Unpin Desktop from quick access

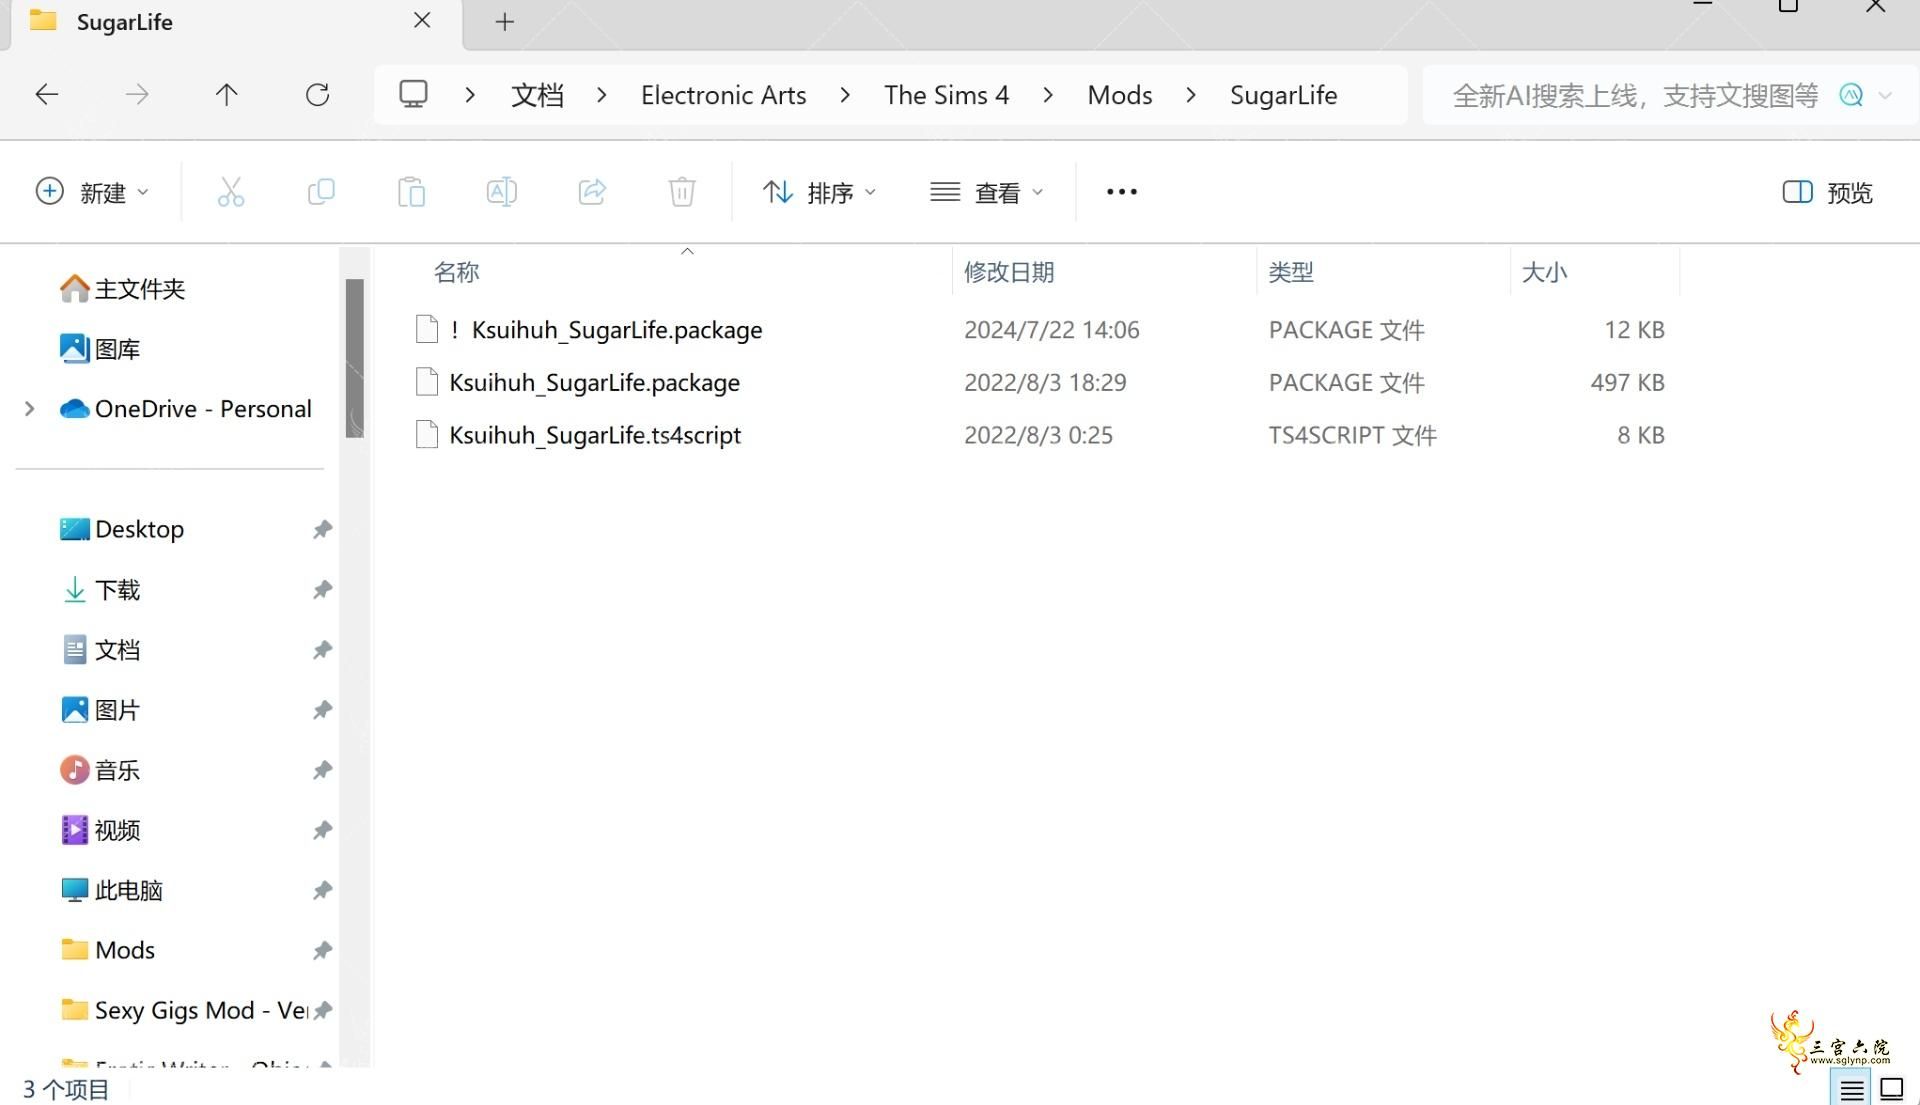pyautogui.click(x=322, y=529)
